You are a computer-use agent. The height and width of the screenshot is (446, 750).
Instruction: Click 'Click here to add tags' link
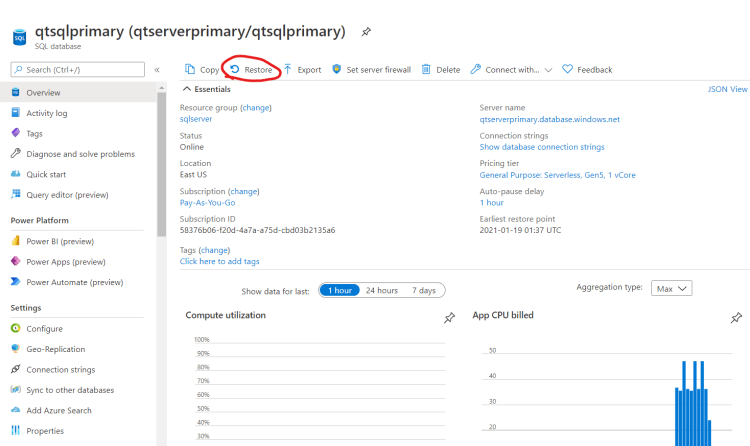pyautogui.click(x=220, y=261)
